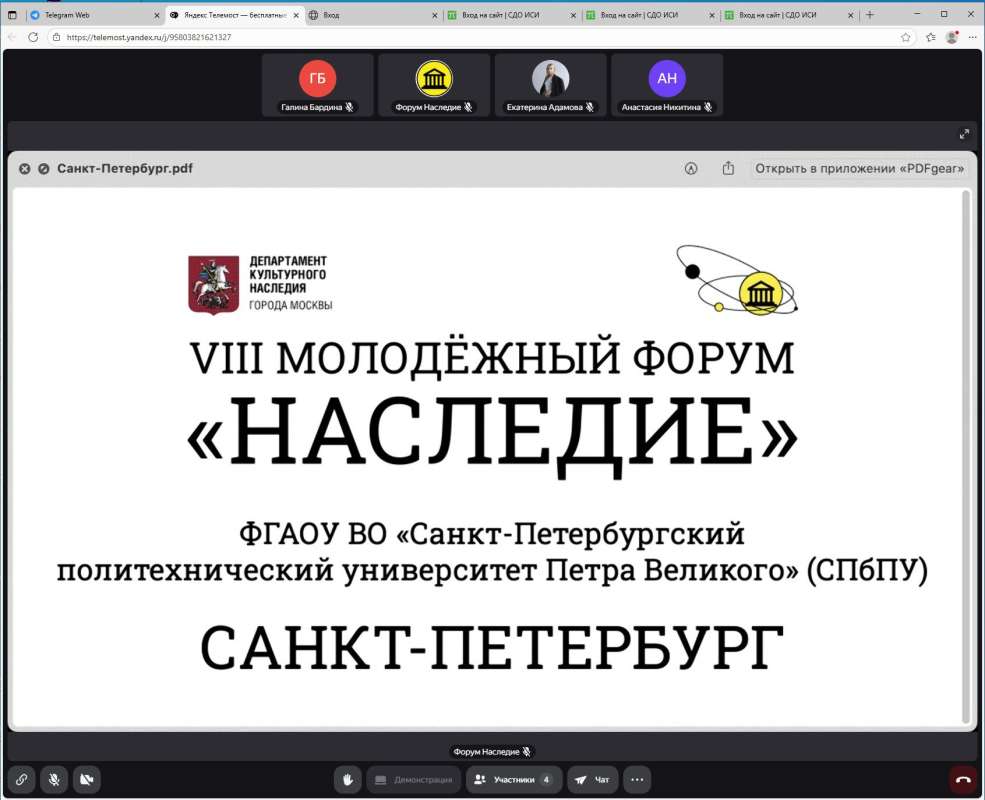End the call with red hang-up button
The image size is (985, 800).
962,779
